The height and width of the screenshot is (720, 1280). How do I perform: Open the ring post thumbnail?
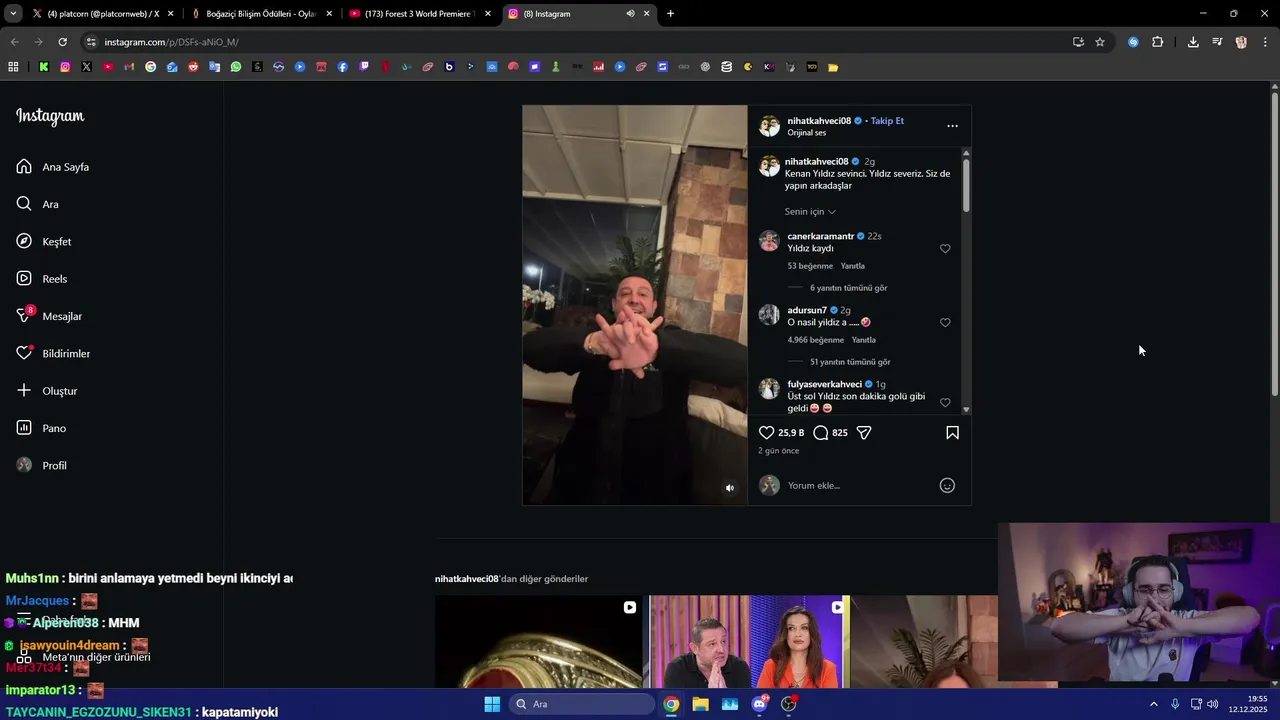pos(538,641)
